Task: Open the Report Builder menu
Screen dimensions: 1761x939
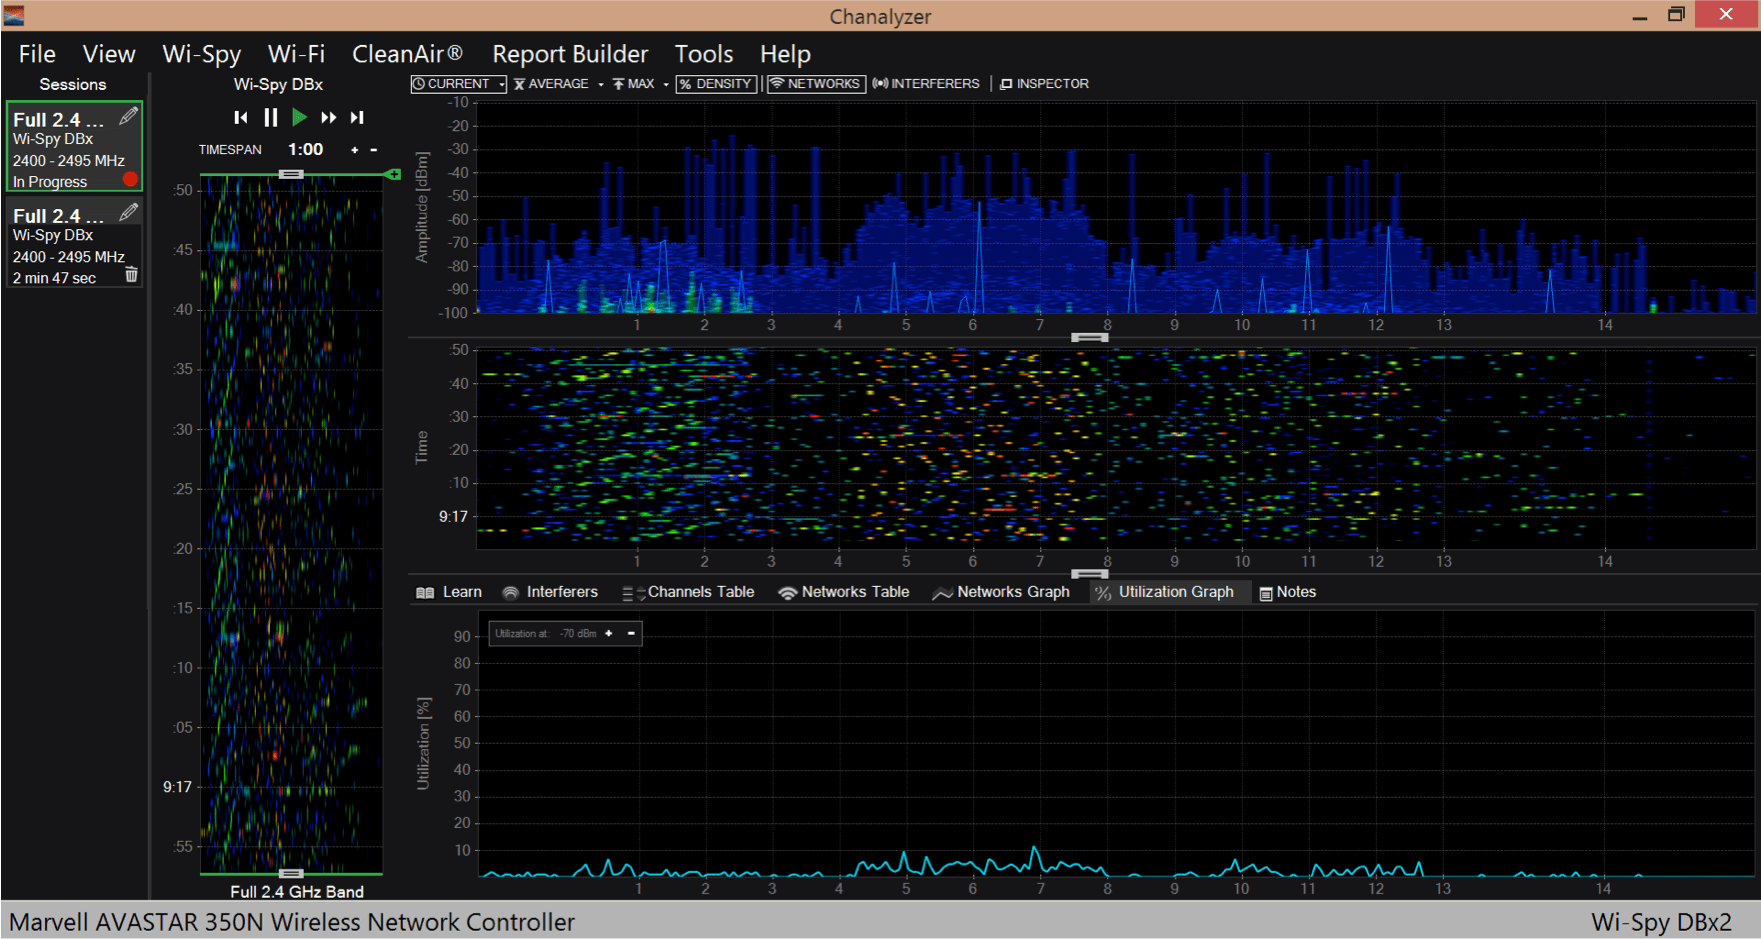Action: [x=569, y=54]
